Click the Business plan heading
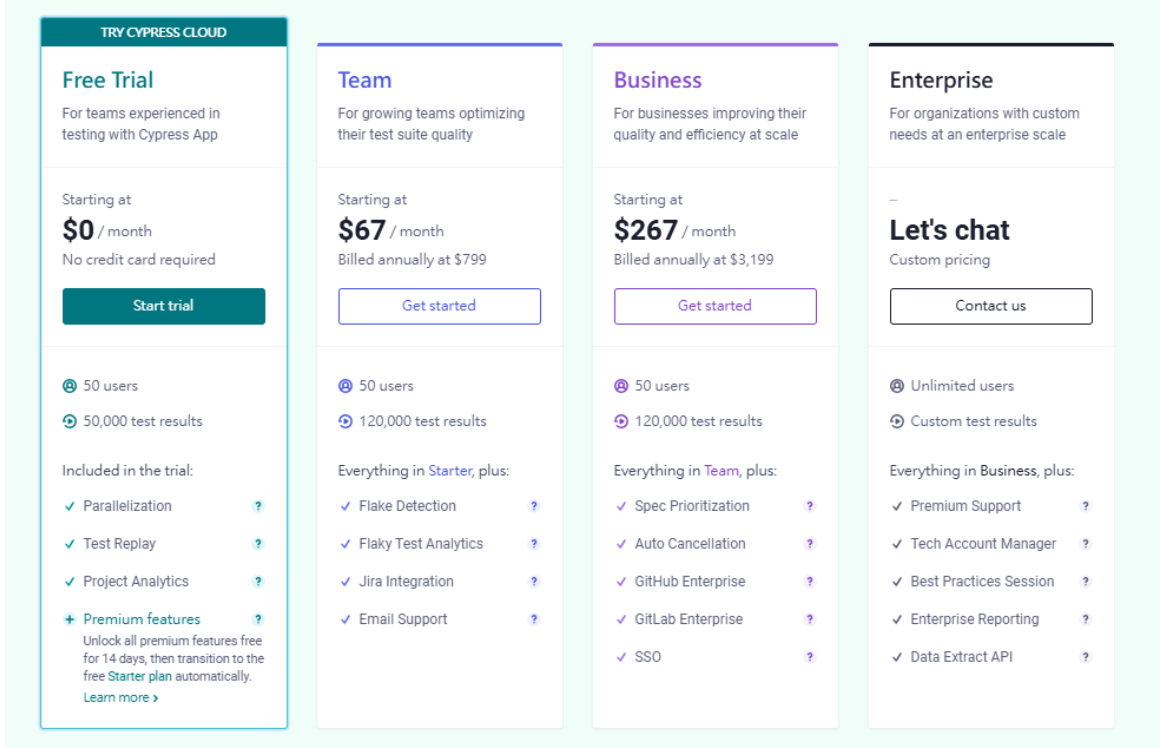The height and width of the screenshot is (748, 1160). pyautogui.click(x=658, y=80)
